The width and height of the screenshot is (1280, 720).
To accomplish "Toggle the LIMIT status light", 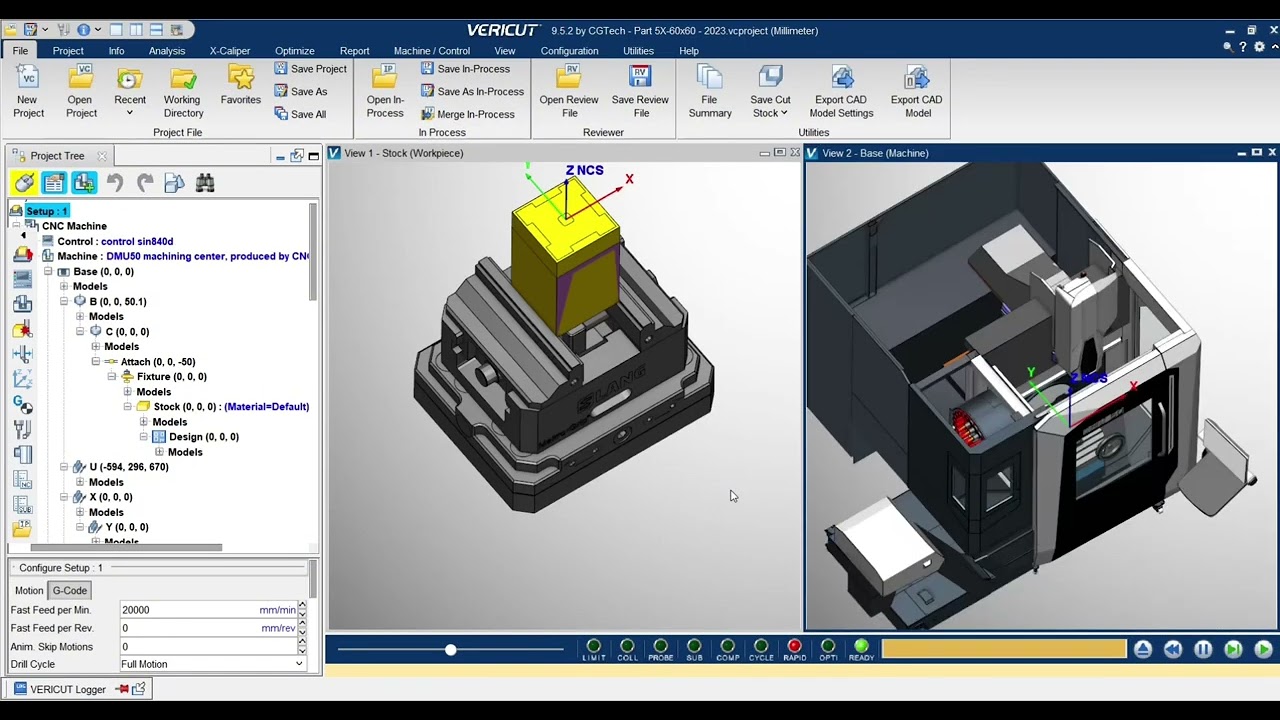I will (594, 649).
